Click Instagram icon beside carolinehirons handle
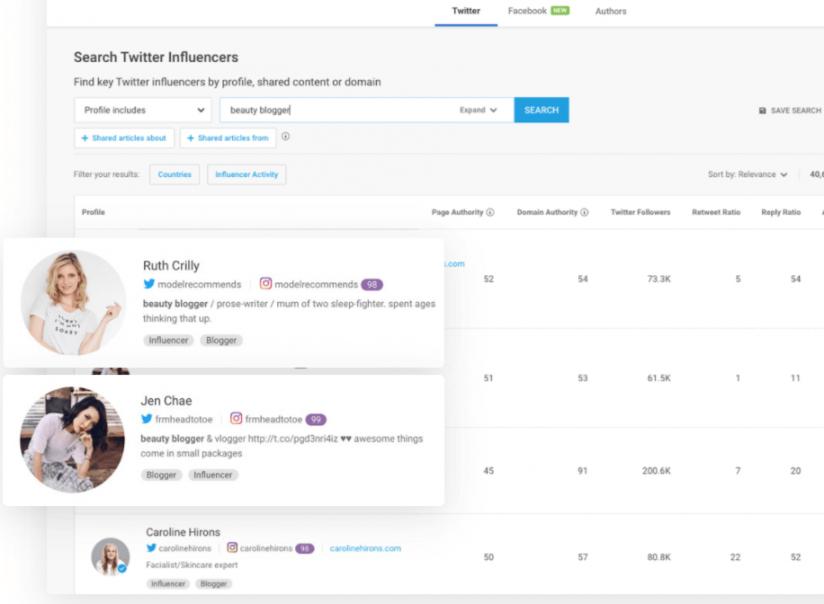The height and width of the screenshot is (604, 824). coord(232,548)
